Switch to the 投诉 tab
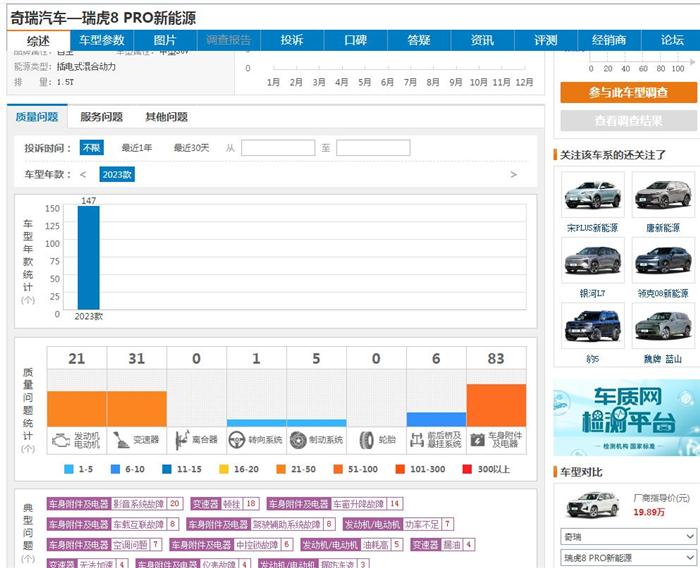 click(x=292, y=40)
